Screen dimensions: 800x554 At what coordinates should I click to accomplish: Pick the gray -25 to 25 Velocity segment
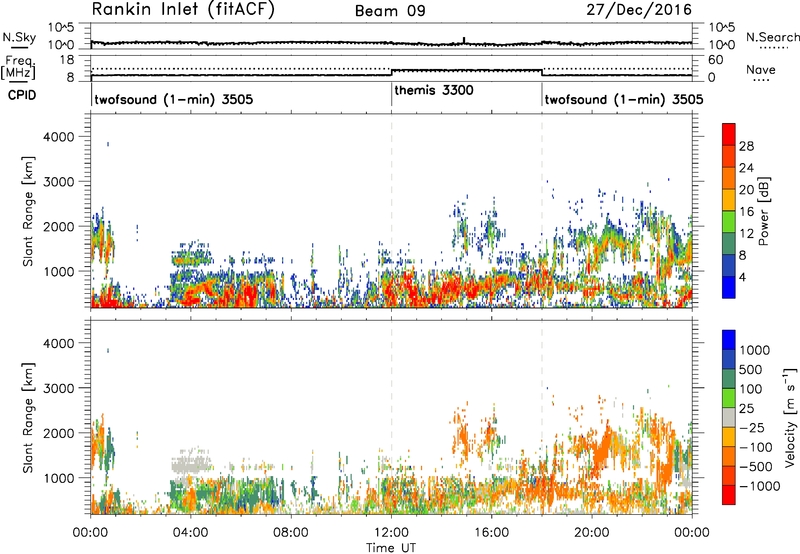pos(729,417)
